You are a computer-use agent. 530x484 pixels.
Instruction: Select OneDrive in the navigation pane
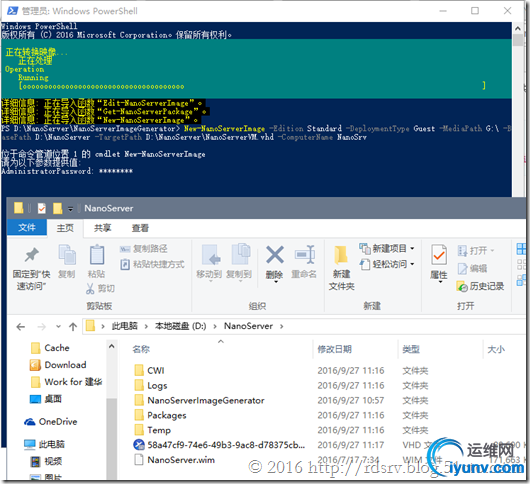(x=51, y=421)
